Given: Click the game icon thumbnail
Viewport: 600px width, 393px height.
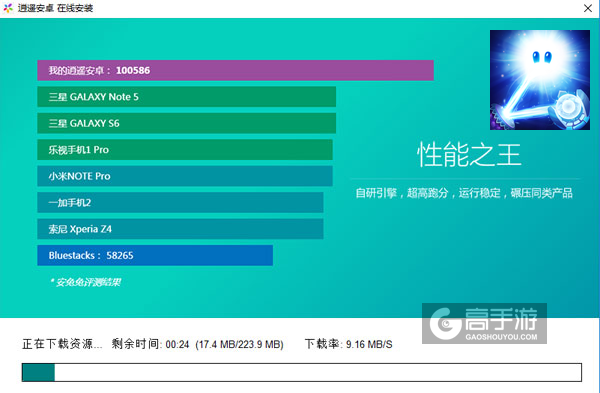Looking at the screenshot, I should tap(540, 80).
